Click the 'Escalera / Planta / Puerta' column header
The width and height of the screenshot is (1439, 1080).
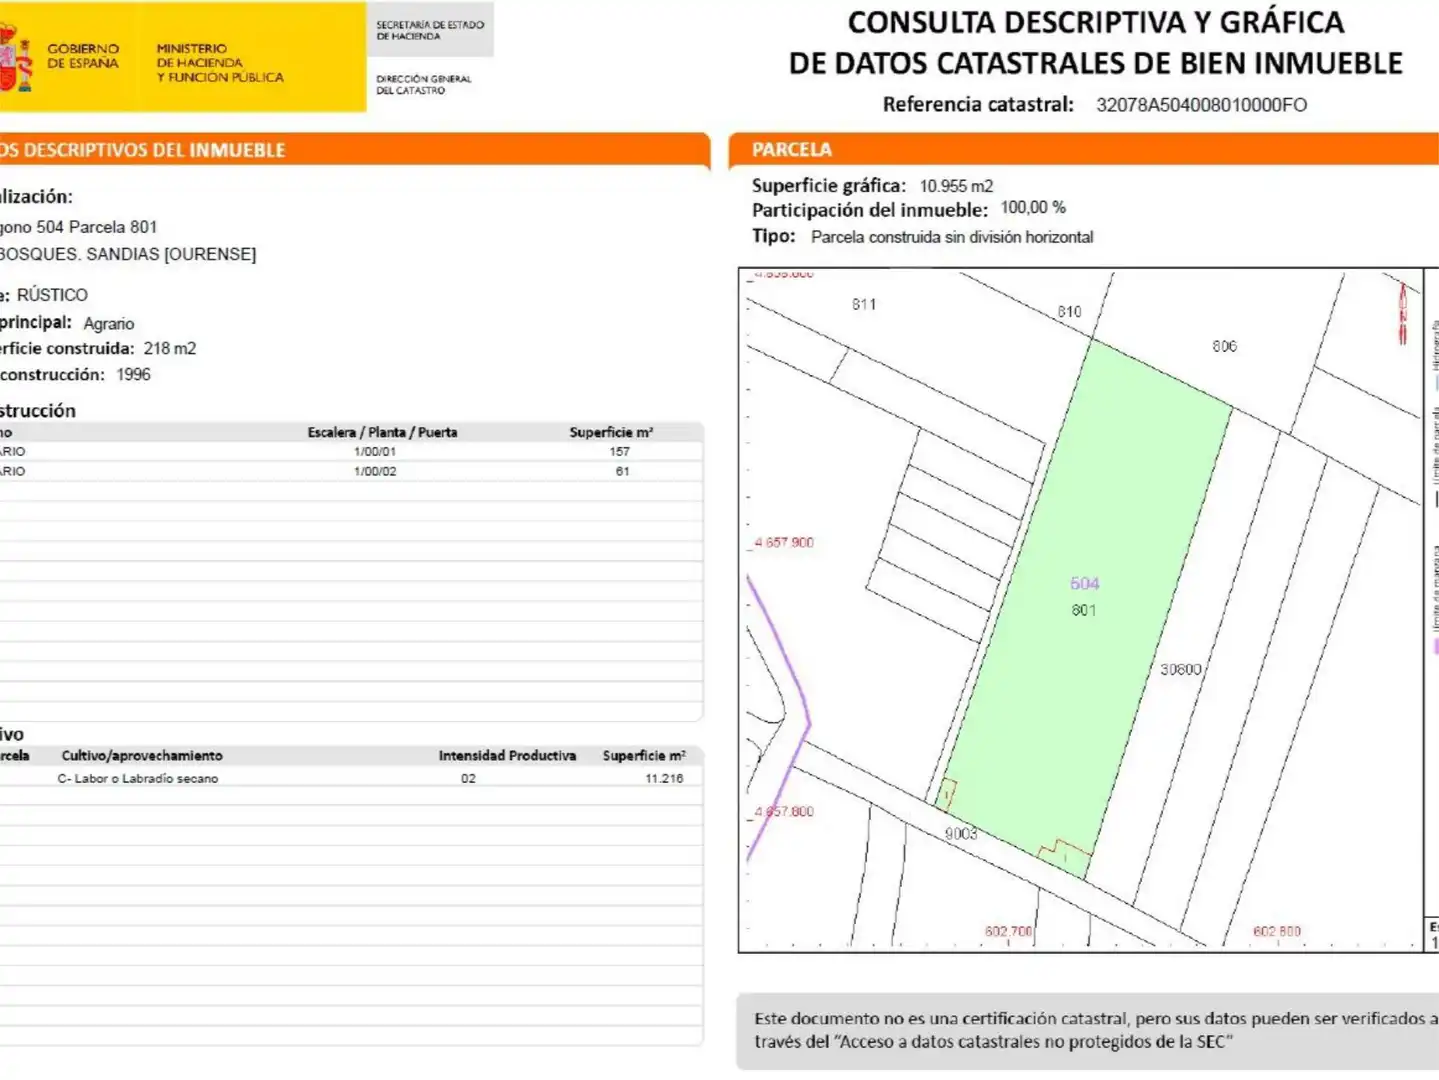tap(382, 432)
